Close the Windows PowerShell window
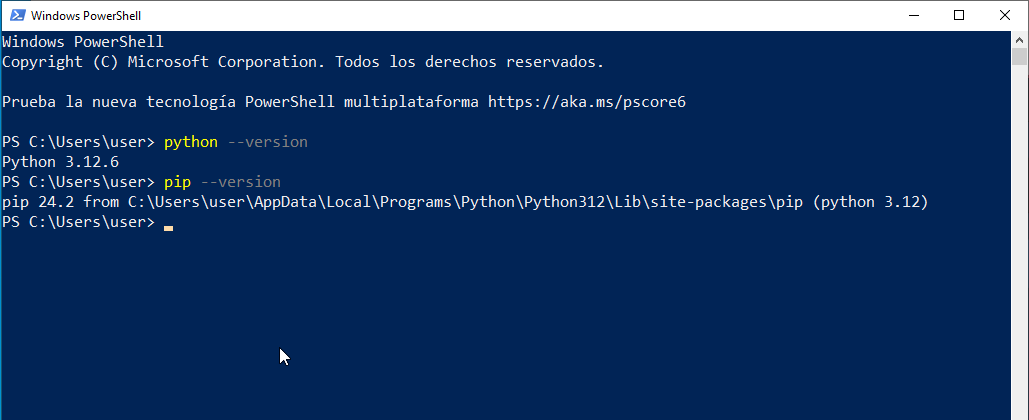 (x=1005, y=15)
